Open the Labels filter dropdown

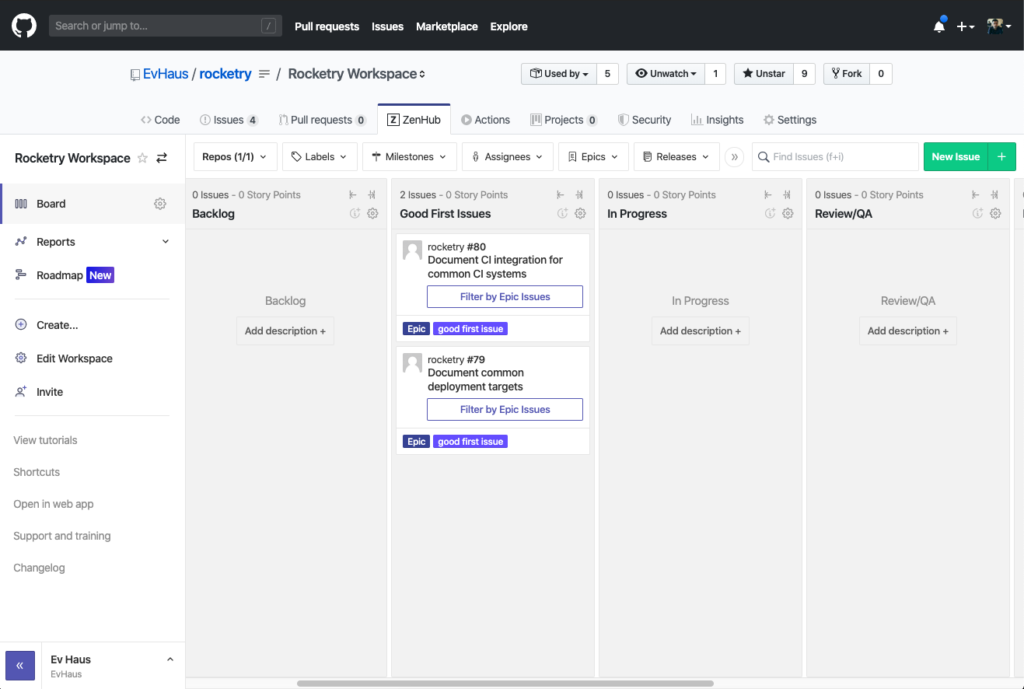[x=319, y=157]
